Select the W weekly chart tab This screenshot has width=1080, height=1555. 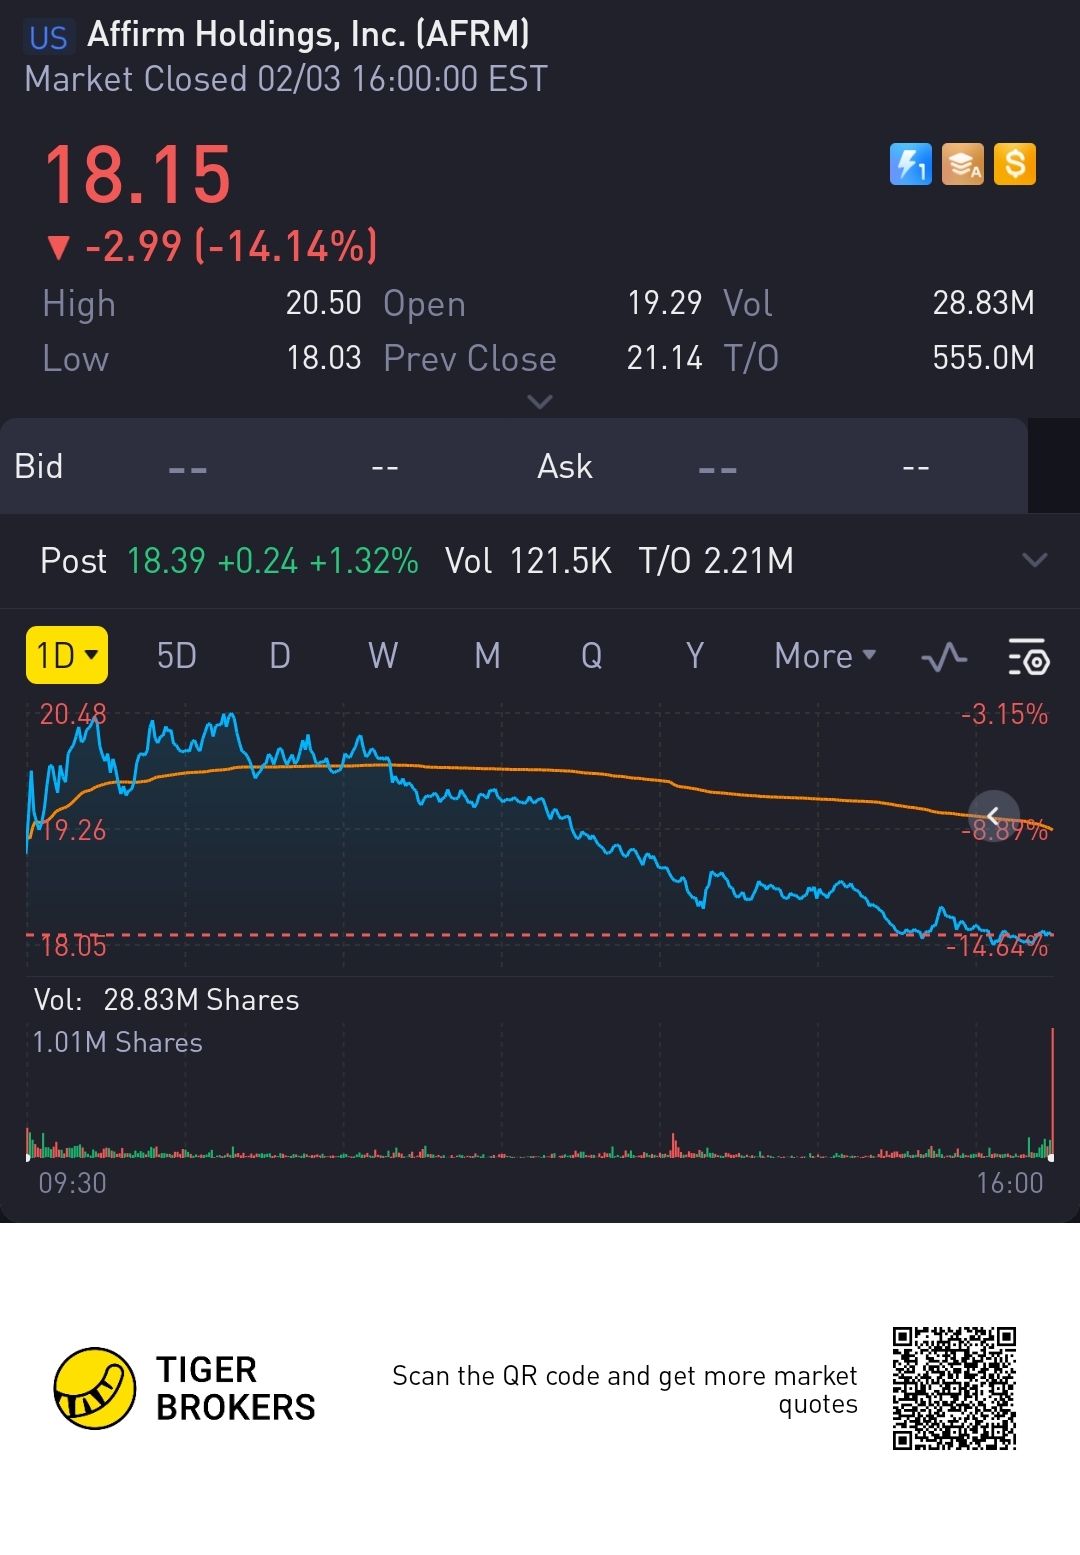tap(383, 656)
